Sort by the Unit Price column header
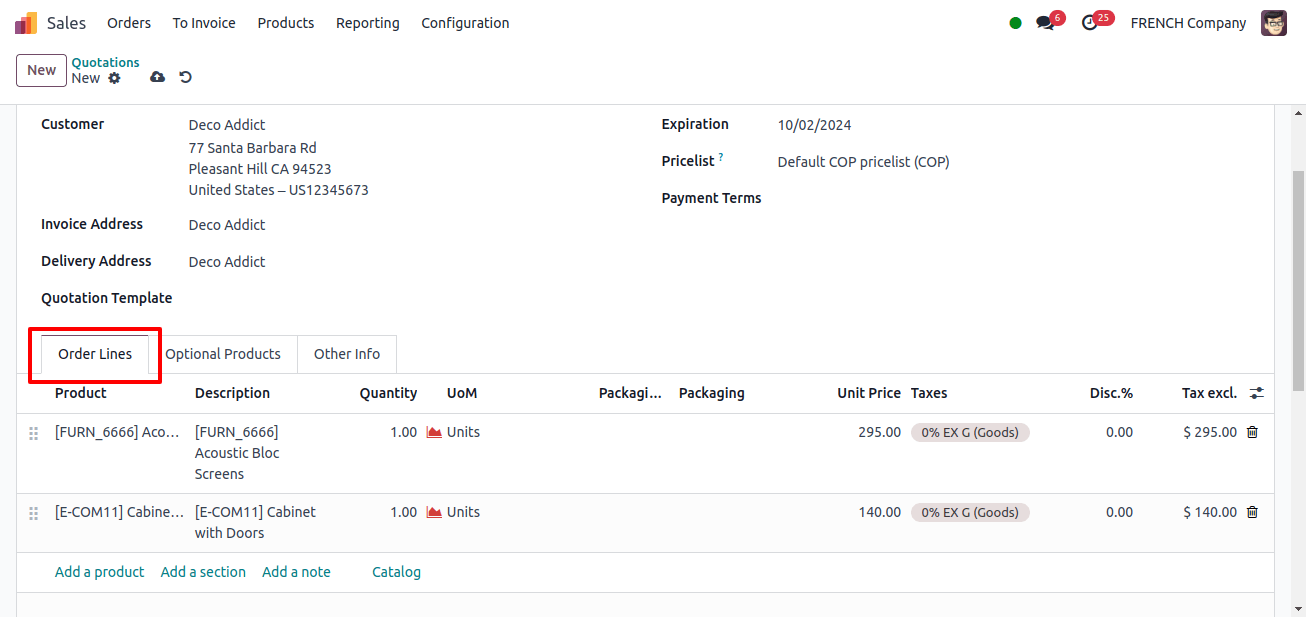The width and height of the screenshot is (1306, 617). pyautogui.click(x=869, y=393)
